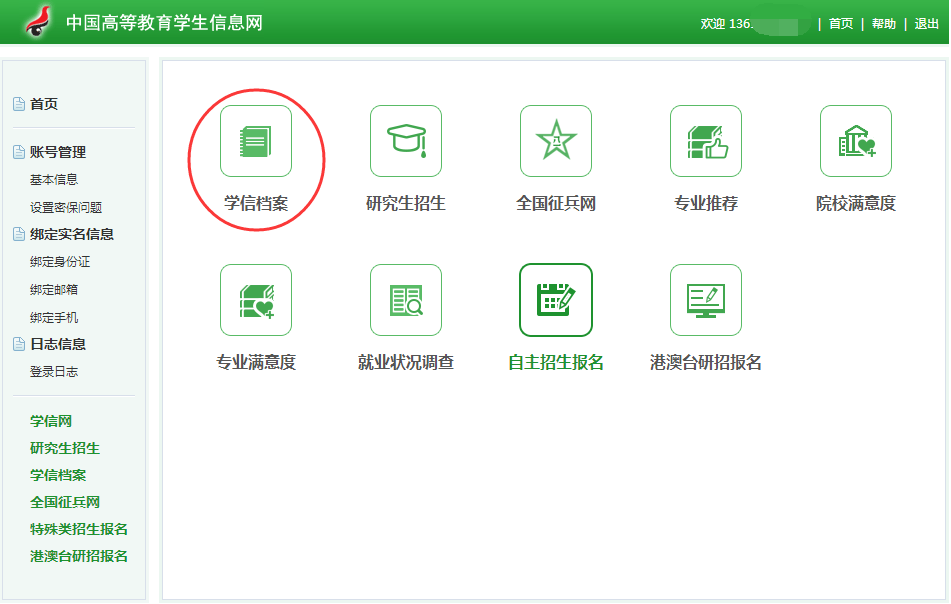The image size is (951, 604).
Task: Open 绑定手机 in the sidebar
Action: (x=54, y=318)
